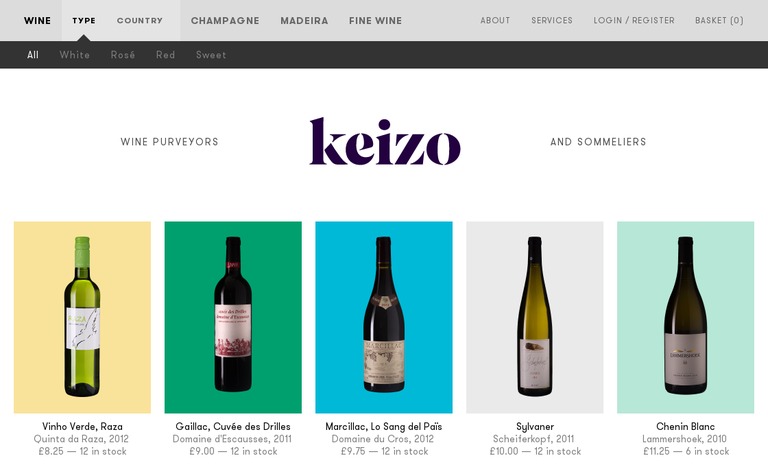View the Sylvaner bottle image
Viewport: 768px width, 475px height.
[535, 317]
